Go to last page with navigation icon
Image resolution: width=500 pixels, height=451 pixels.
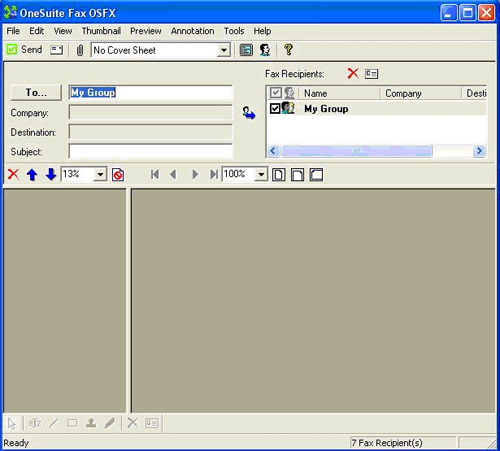(x=214, y=174)
